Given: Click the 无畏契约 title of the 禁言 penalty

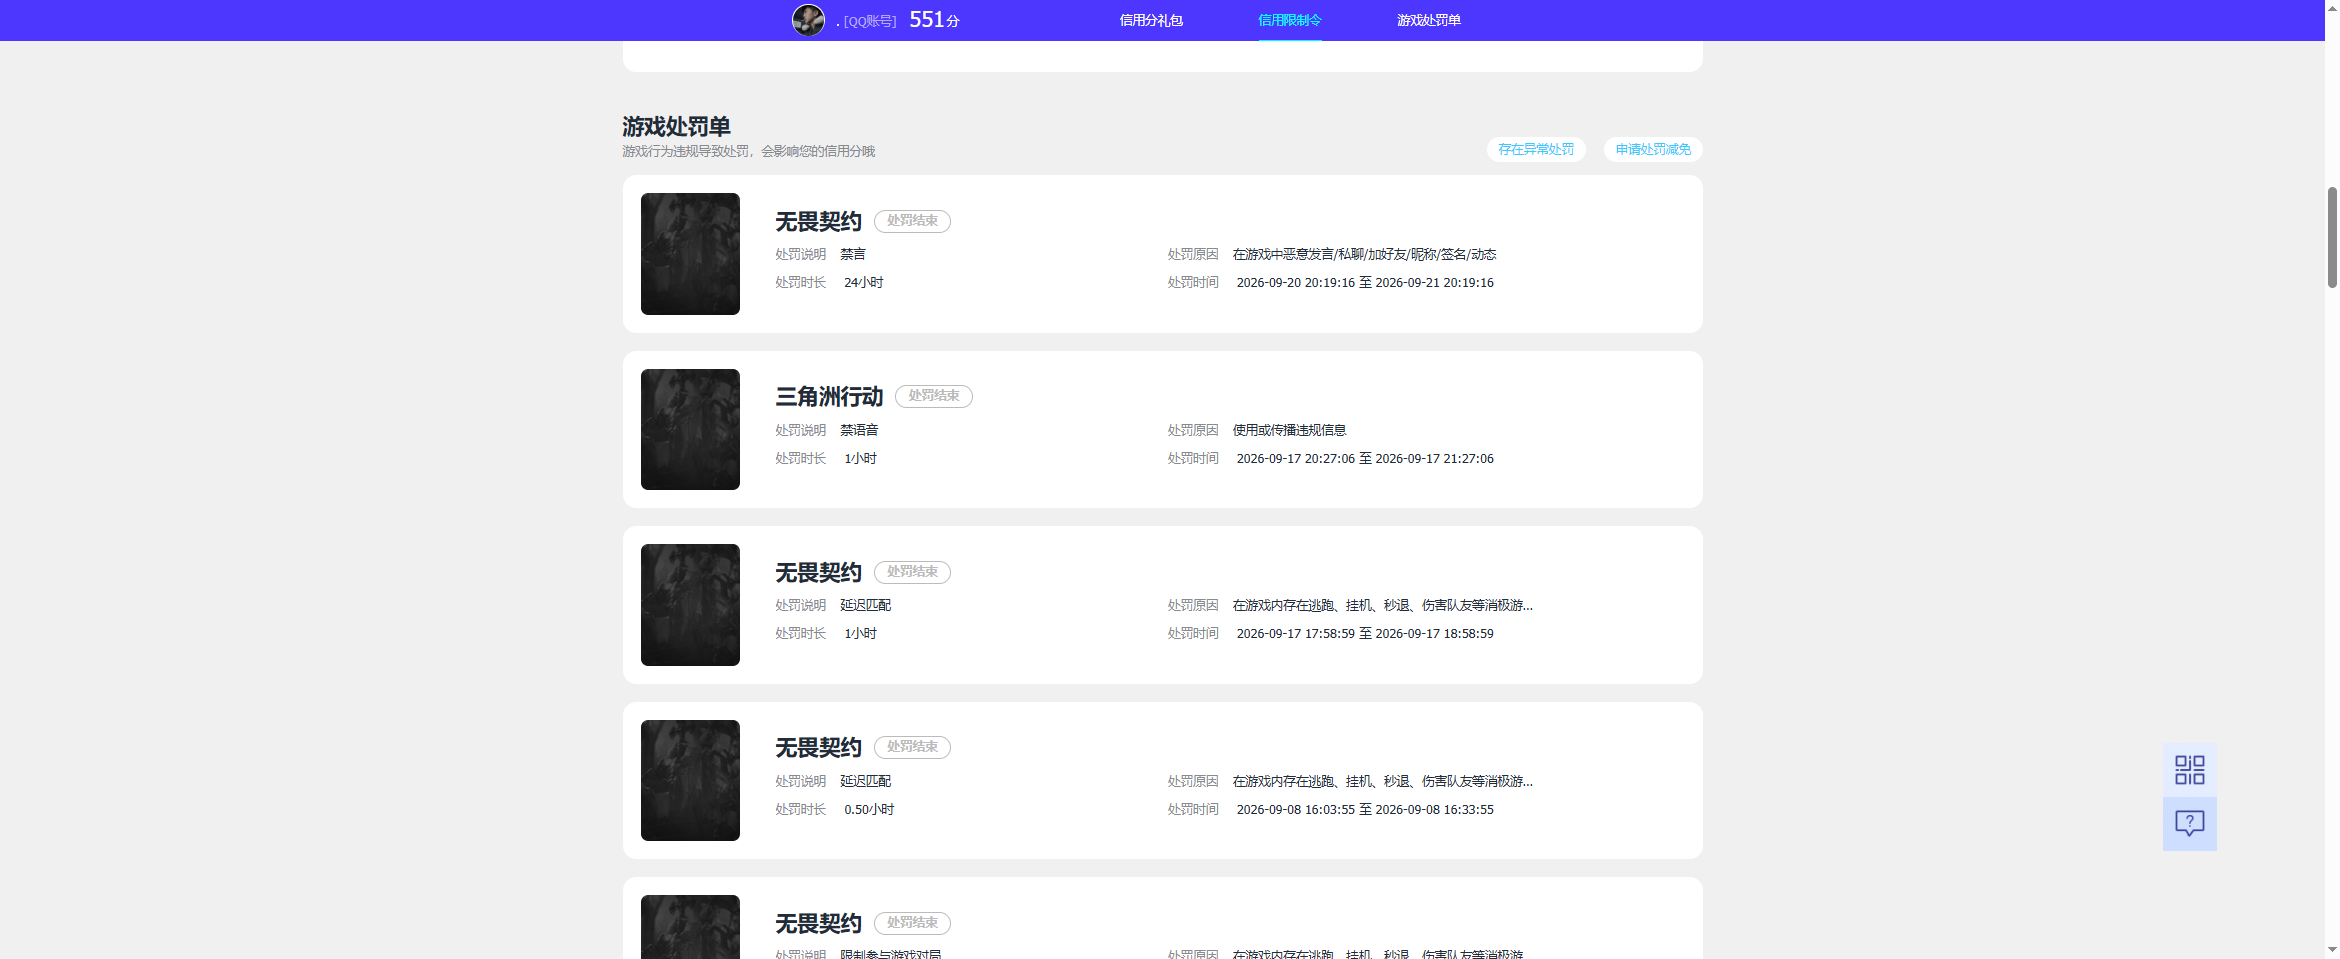Looking at the screenshot, I should 818,222.
